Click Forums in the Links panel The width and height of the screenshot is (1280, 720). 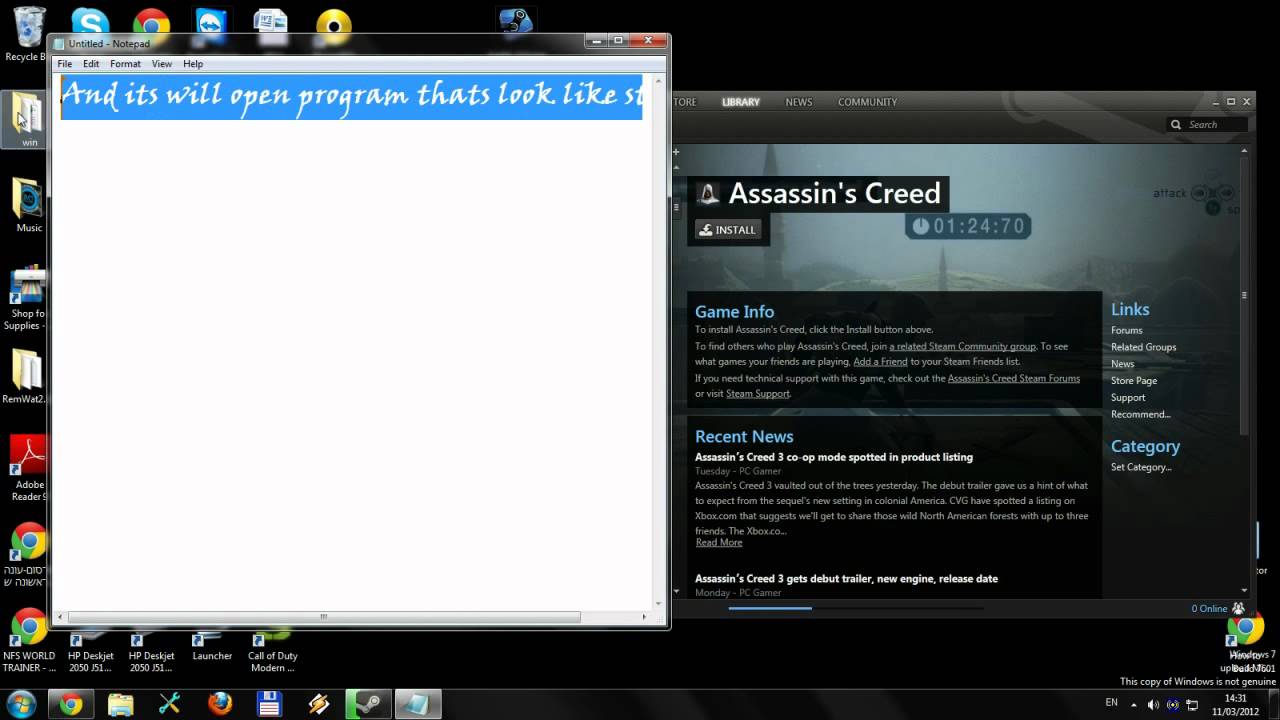click(x=1126, y=331)
